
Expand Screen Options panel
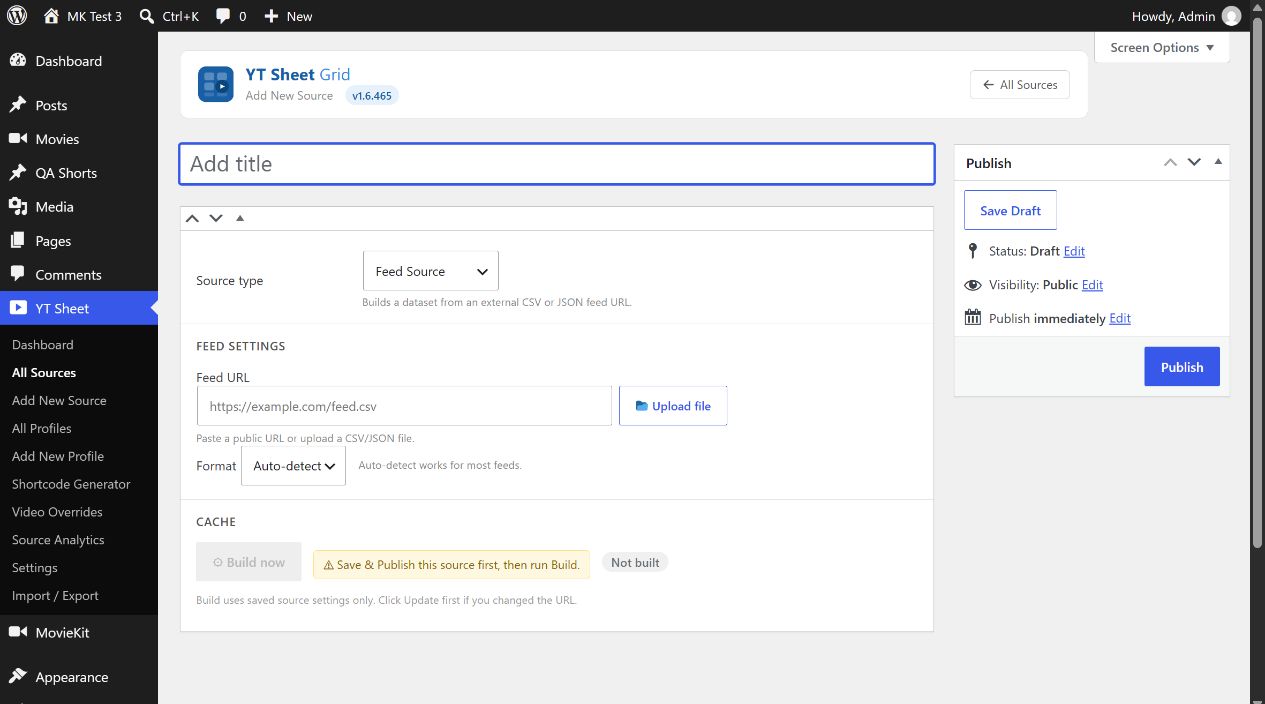[x=1162, y=47]
